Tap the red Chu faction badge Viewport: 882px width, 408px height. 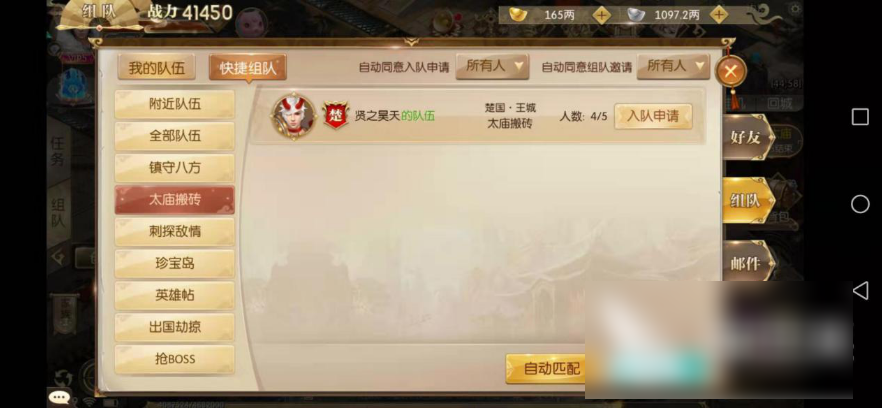pos(336,115)
